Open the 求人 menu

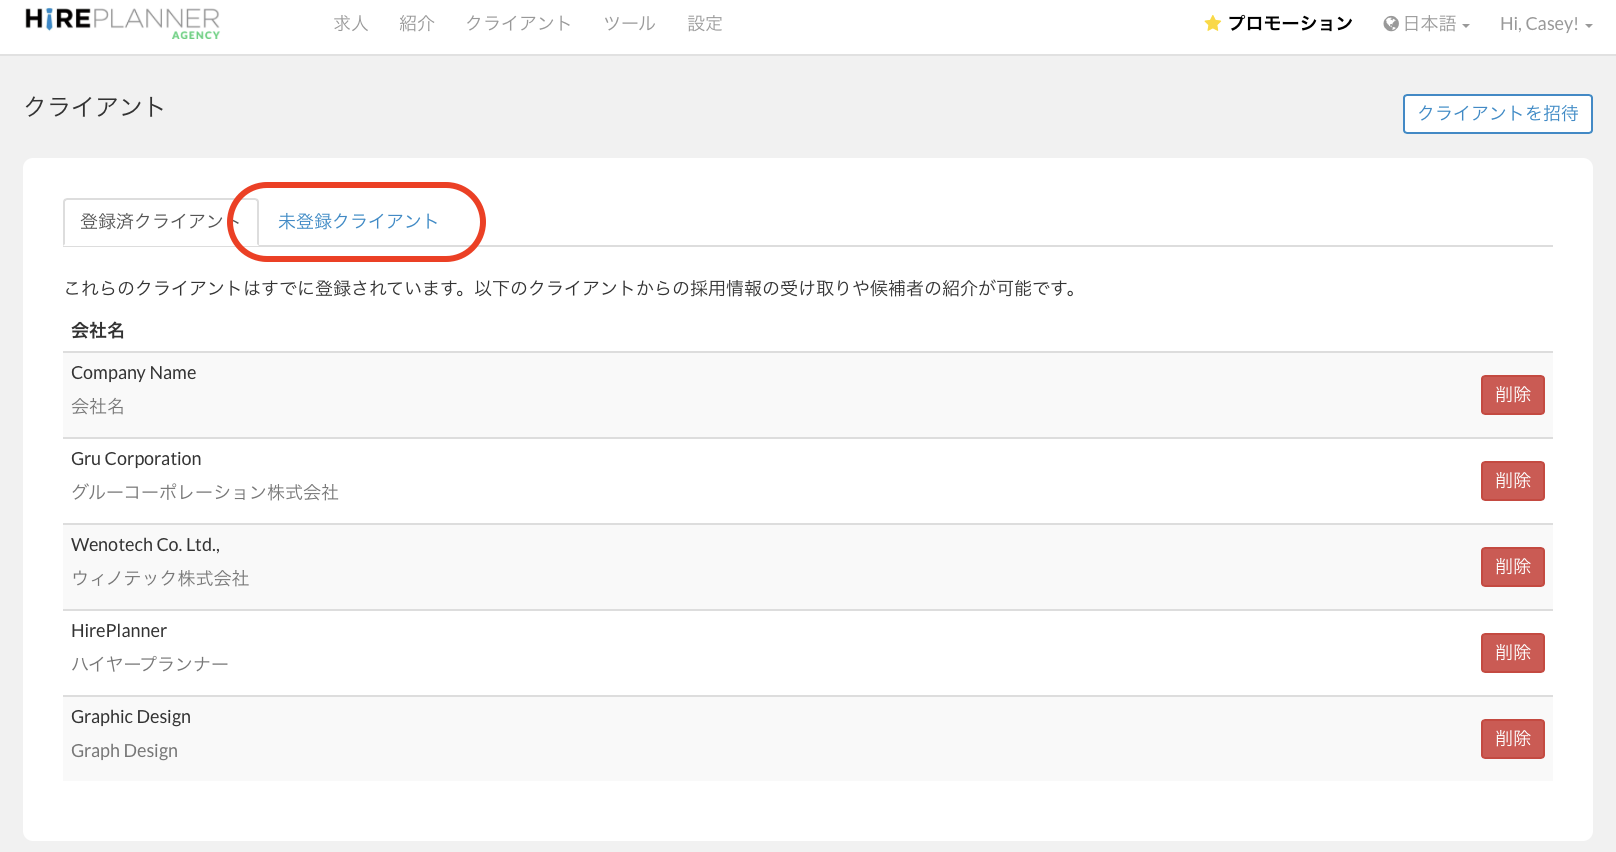350,23
